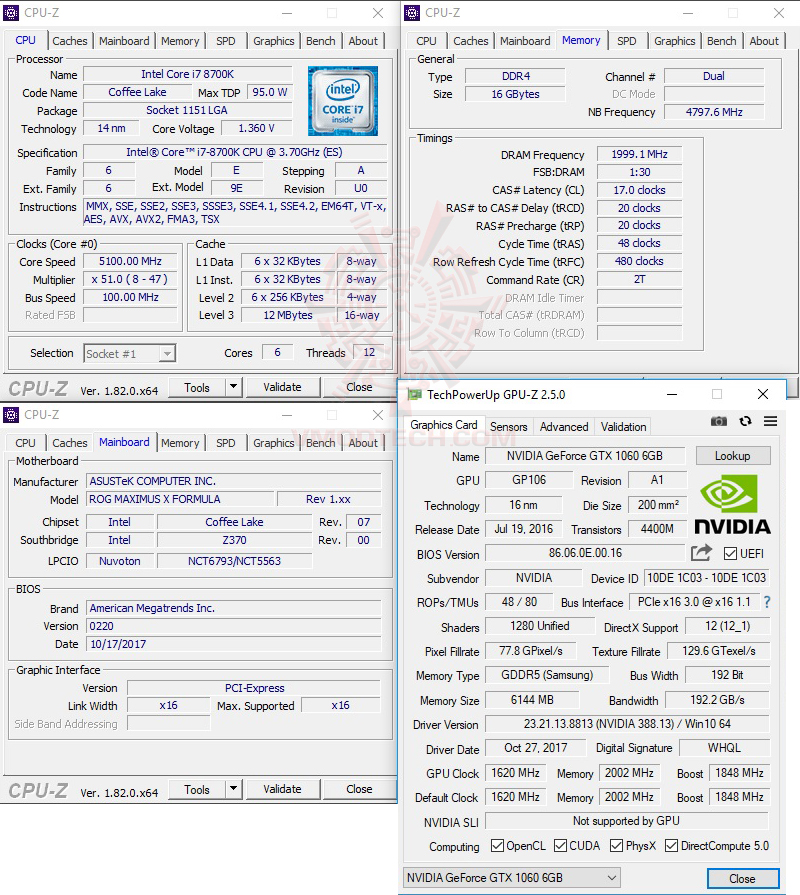Click Close button in the CPU tab window
The height and width of the screenshot is (895, 800).
pyautogui.click(x=359, y=387)
